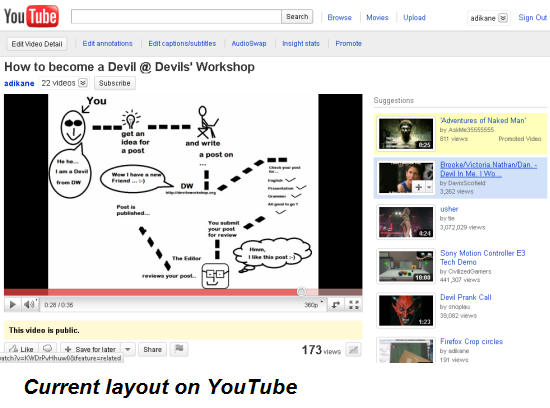
Task: Click the Sony Motion Controller E3 Tech Demo link
Action: [x=483, y=257]
